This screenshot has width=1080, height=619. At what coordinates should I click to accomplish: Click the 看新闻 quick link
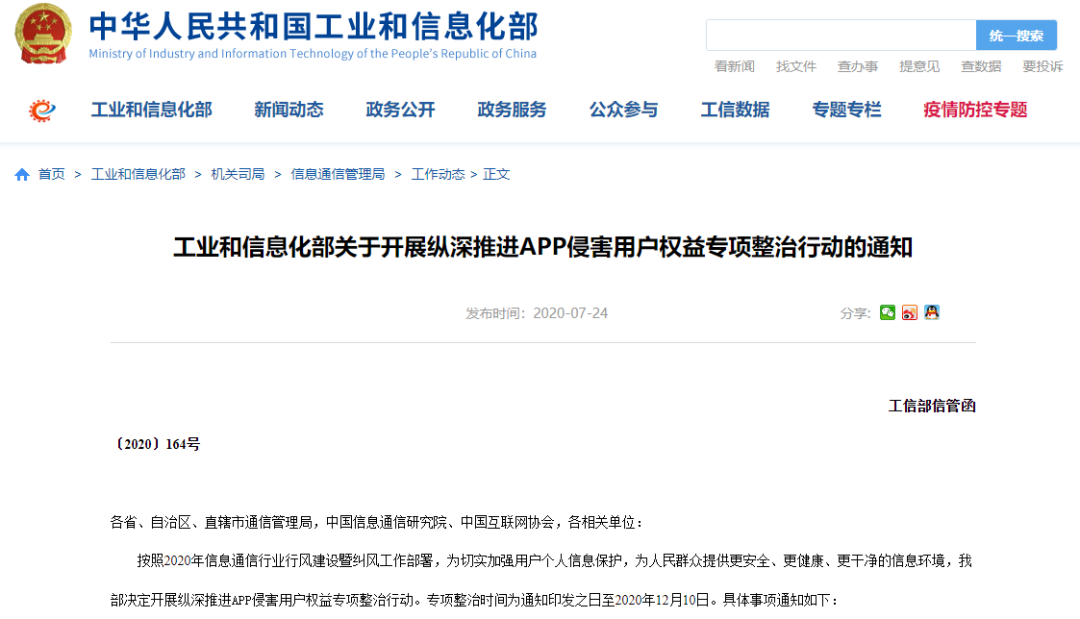point(734,67)
